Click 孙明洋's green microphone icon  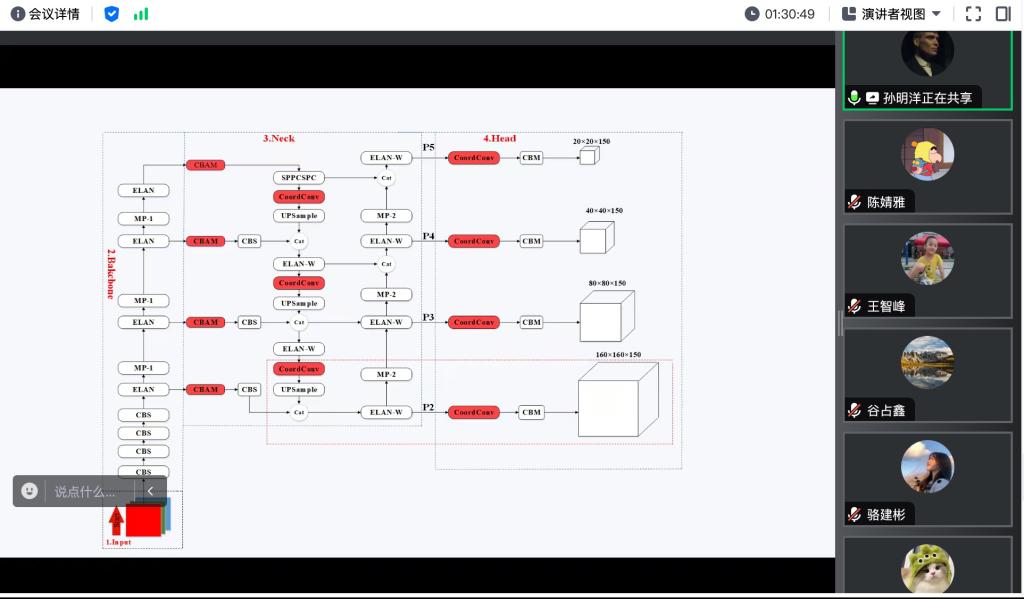(854, 98)
